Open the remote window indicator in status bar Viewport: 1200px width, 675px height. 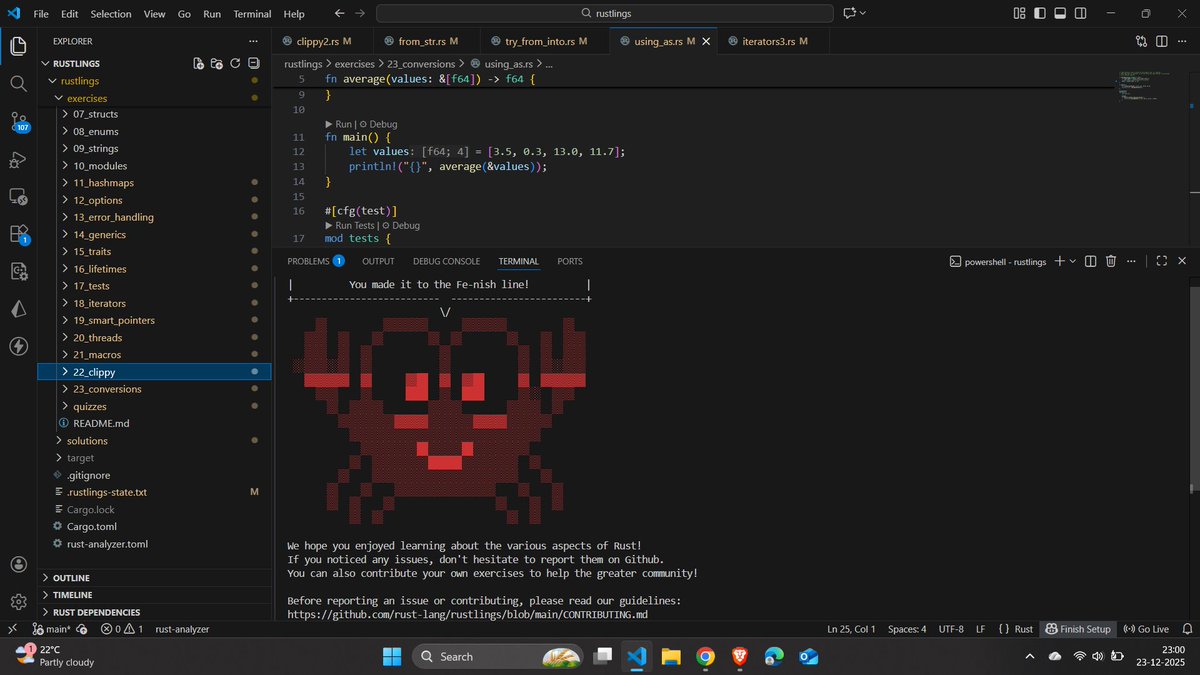tap(12, 629)
